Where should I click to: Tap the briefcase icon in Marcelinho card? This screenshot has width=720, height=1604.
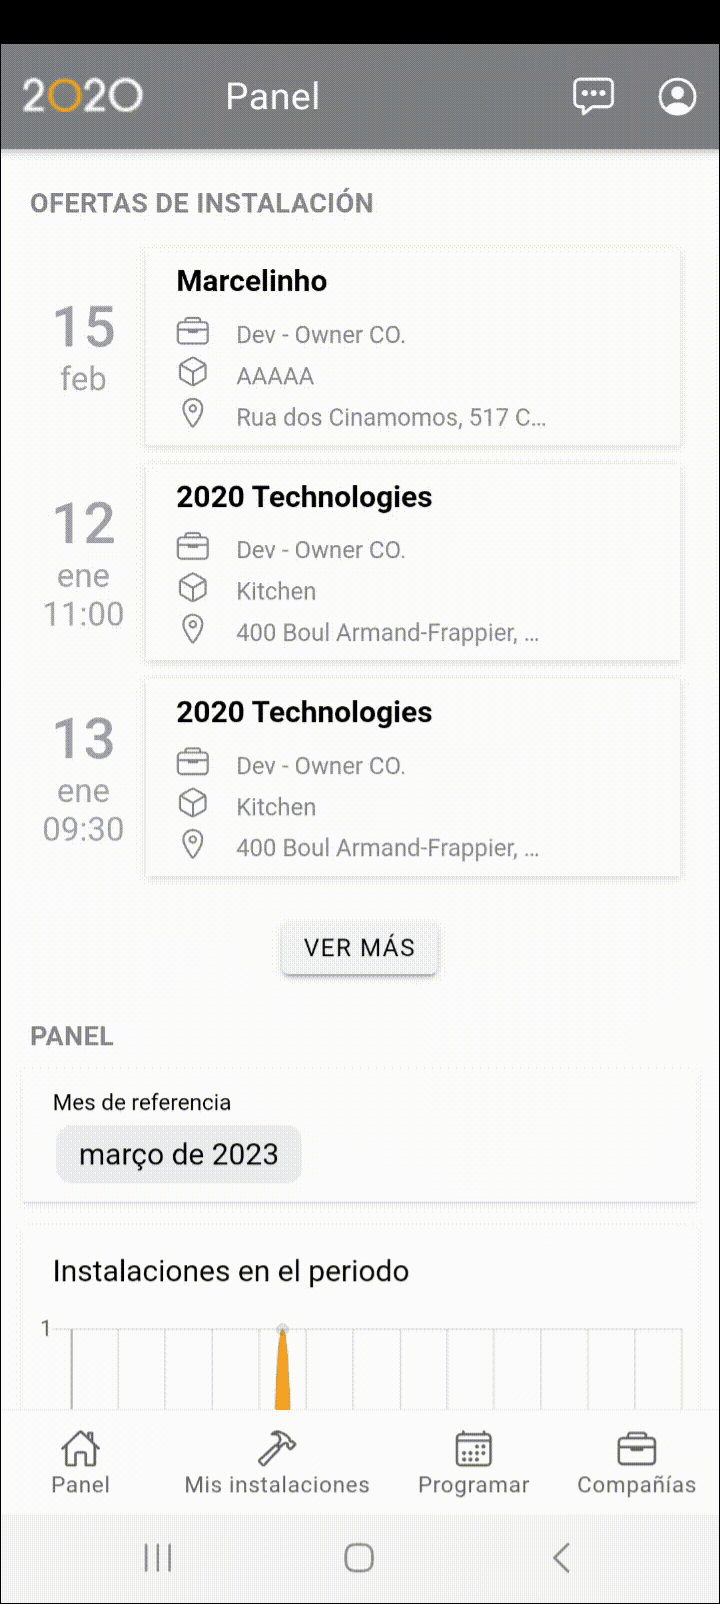click(x=193, y=331)
